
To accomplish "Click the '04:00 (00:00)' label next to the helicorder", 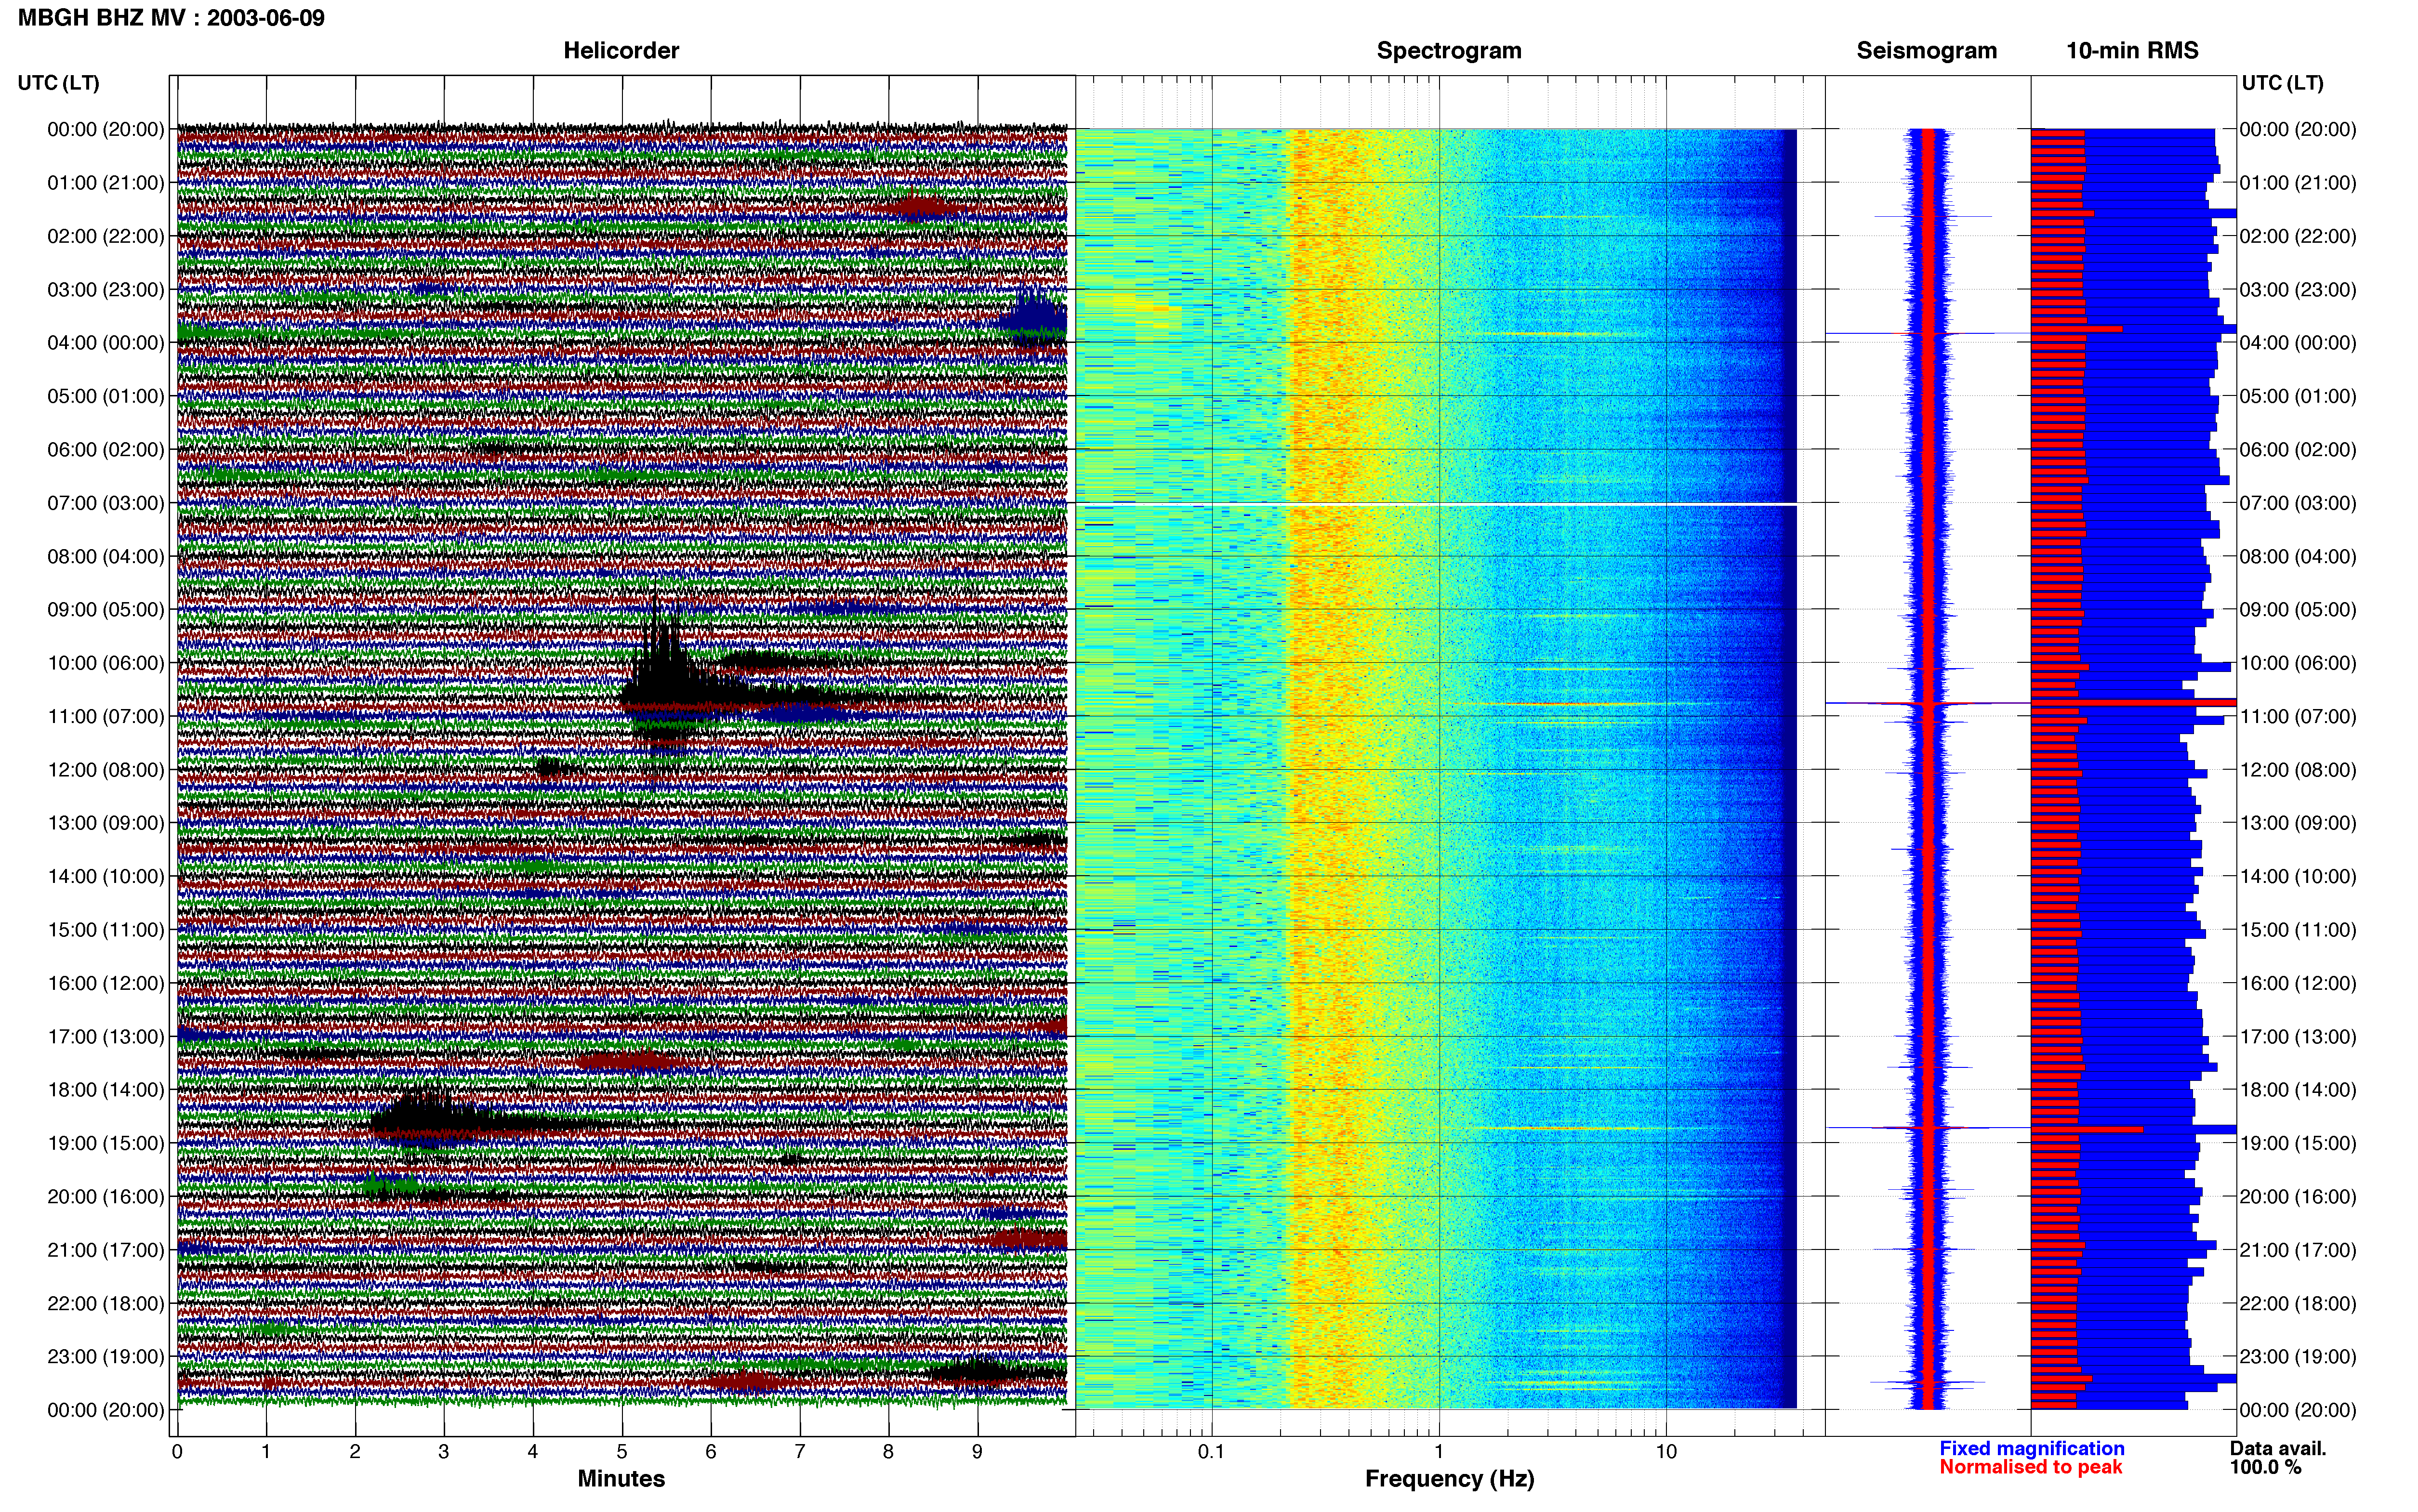I will [x=105, y=343].
